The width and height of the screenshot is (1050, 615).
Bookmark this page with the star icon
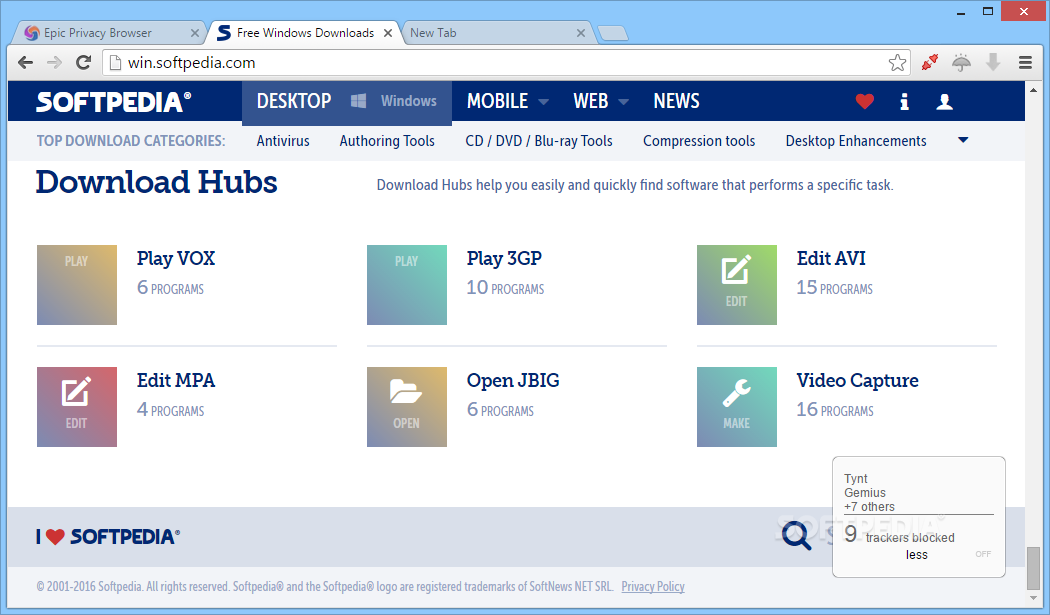(x=897, y=62)
